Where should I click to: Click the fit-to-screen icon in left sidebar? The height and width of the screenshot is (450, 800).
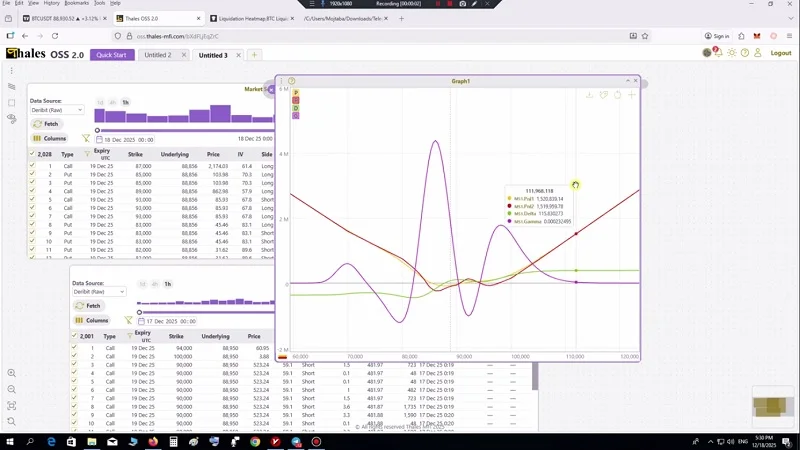pos(11,405)
